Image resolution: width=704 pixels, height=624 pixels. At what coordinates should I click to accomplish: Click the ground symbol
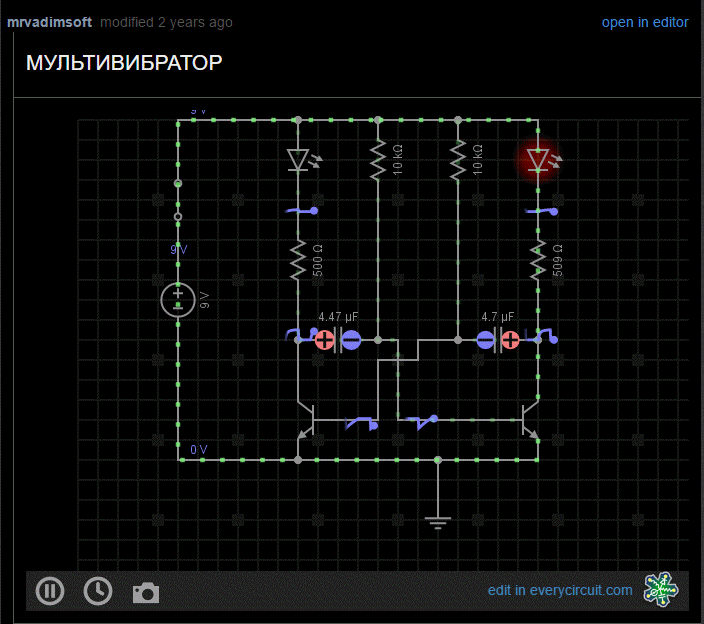[x=438, y=521]
